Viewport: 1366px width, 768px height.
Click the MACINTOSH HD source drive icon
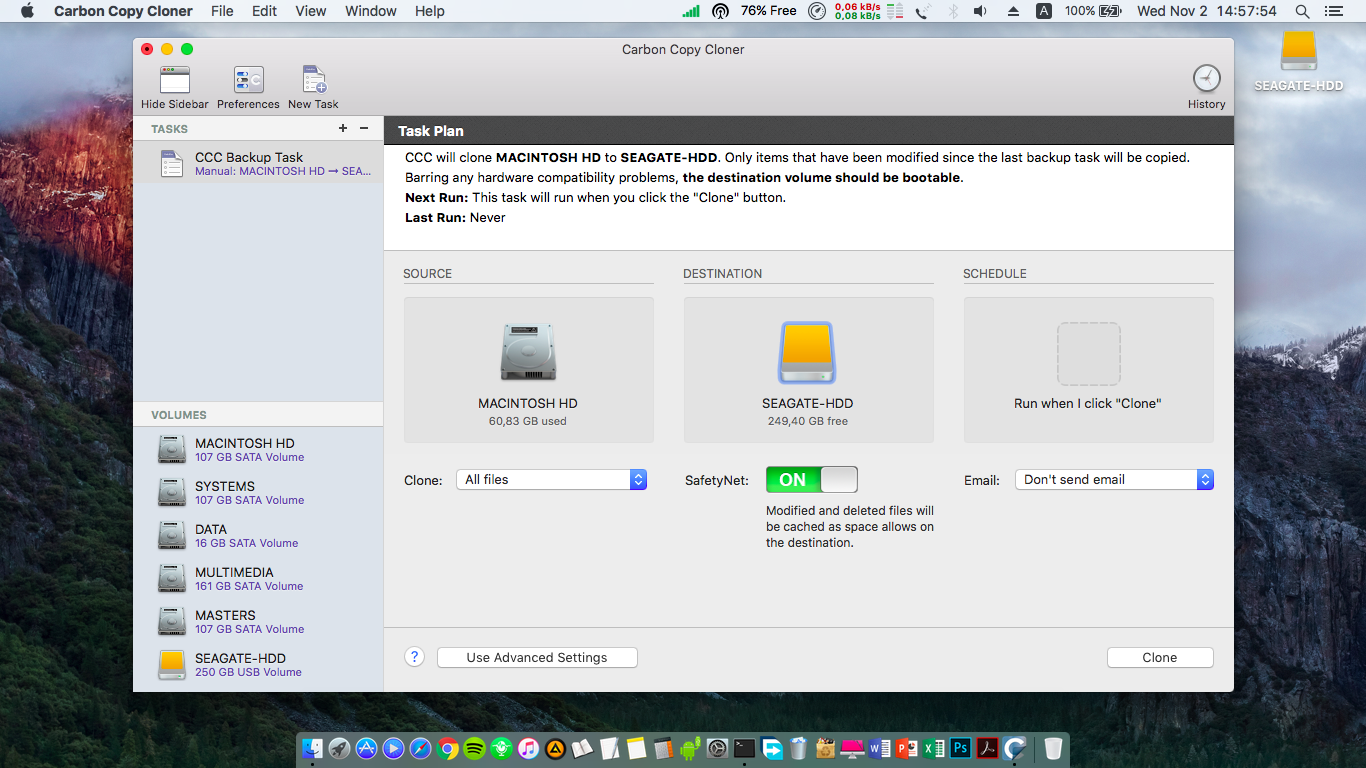(528, 352)
